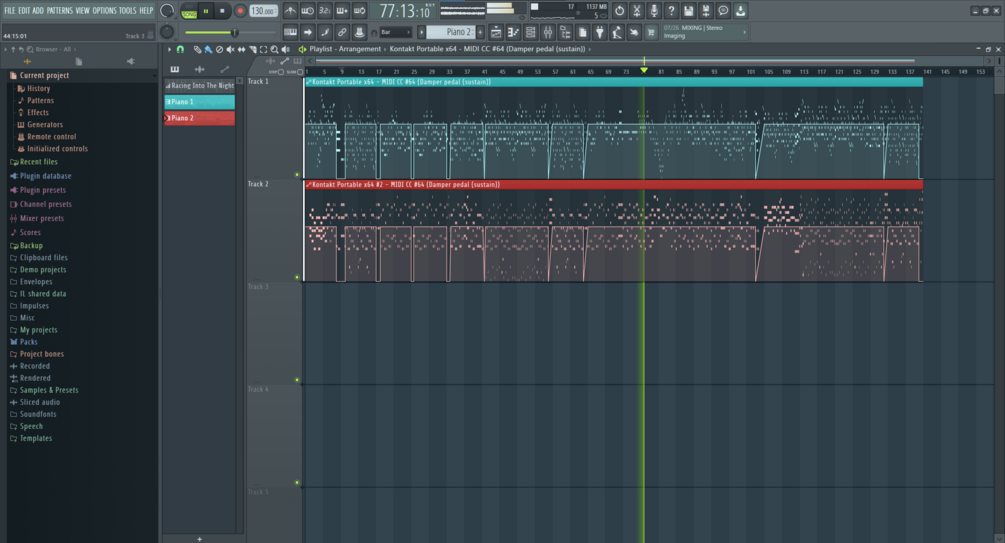The height and width of the screenshot is (543, 1005).
Task: Click the microphone one-click recording icon
Action: click(x=654, y=11)
